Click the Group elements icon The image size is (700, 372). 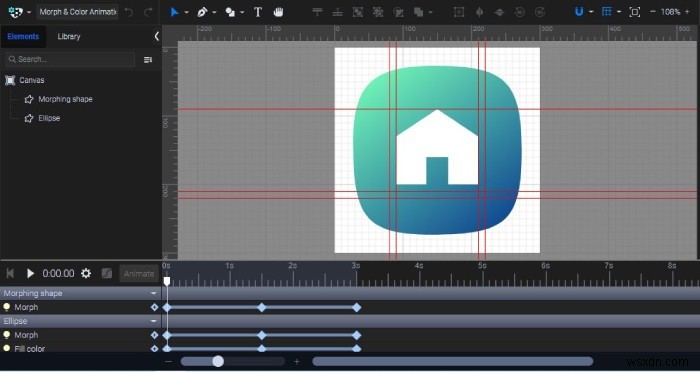click(358, 12)
